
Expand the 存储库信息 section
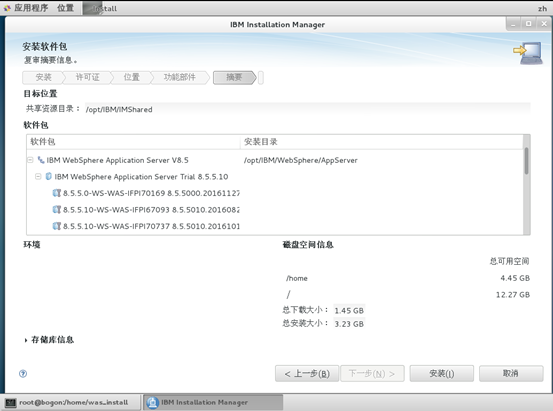click(x=26, y=340)
